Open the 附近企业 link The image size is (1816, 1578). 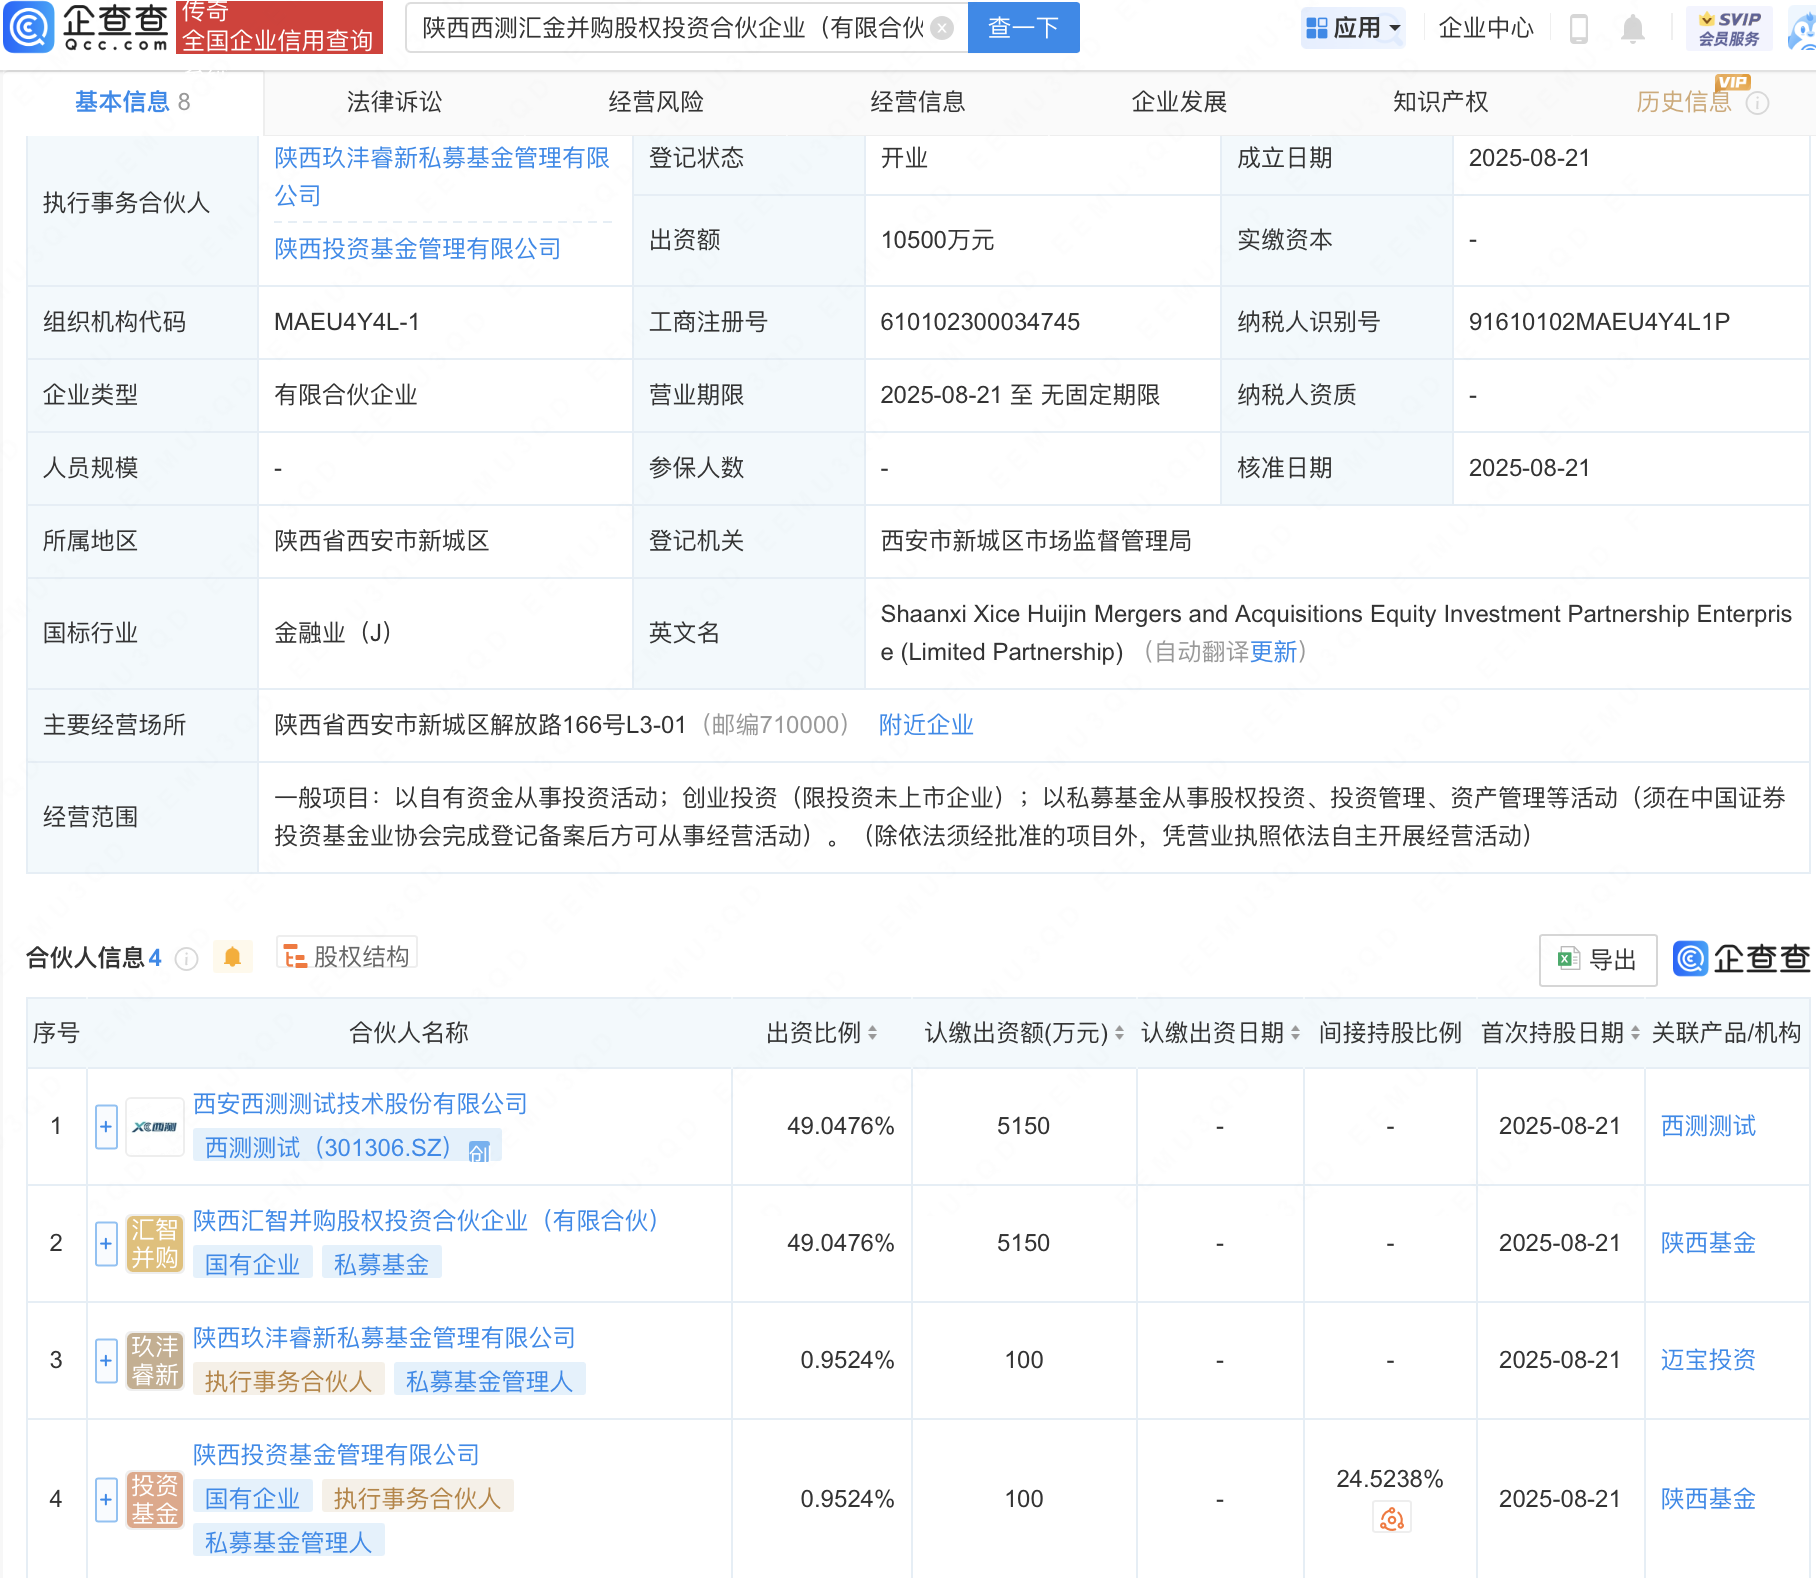click(x=925, y=725)
